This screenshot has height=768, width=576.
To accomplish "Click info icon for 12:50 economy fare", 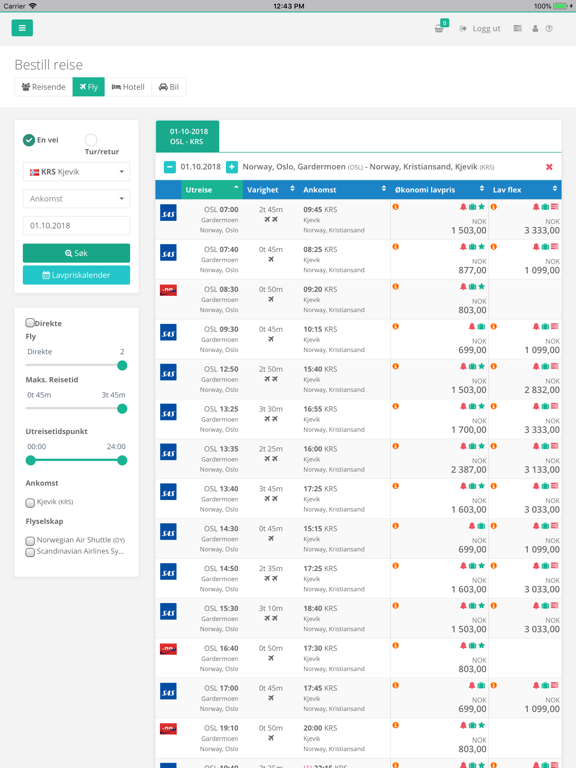I will 396,366.
